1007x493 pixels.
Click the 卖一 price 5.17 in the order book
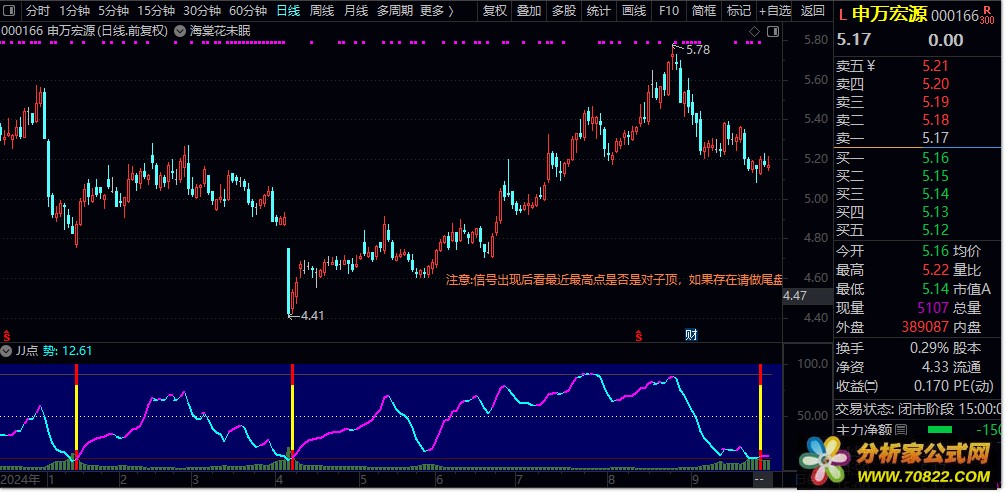pyautogui.click(x=935, y=138)
